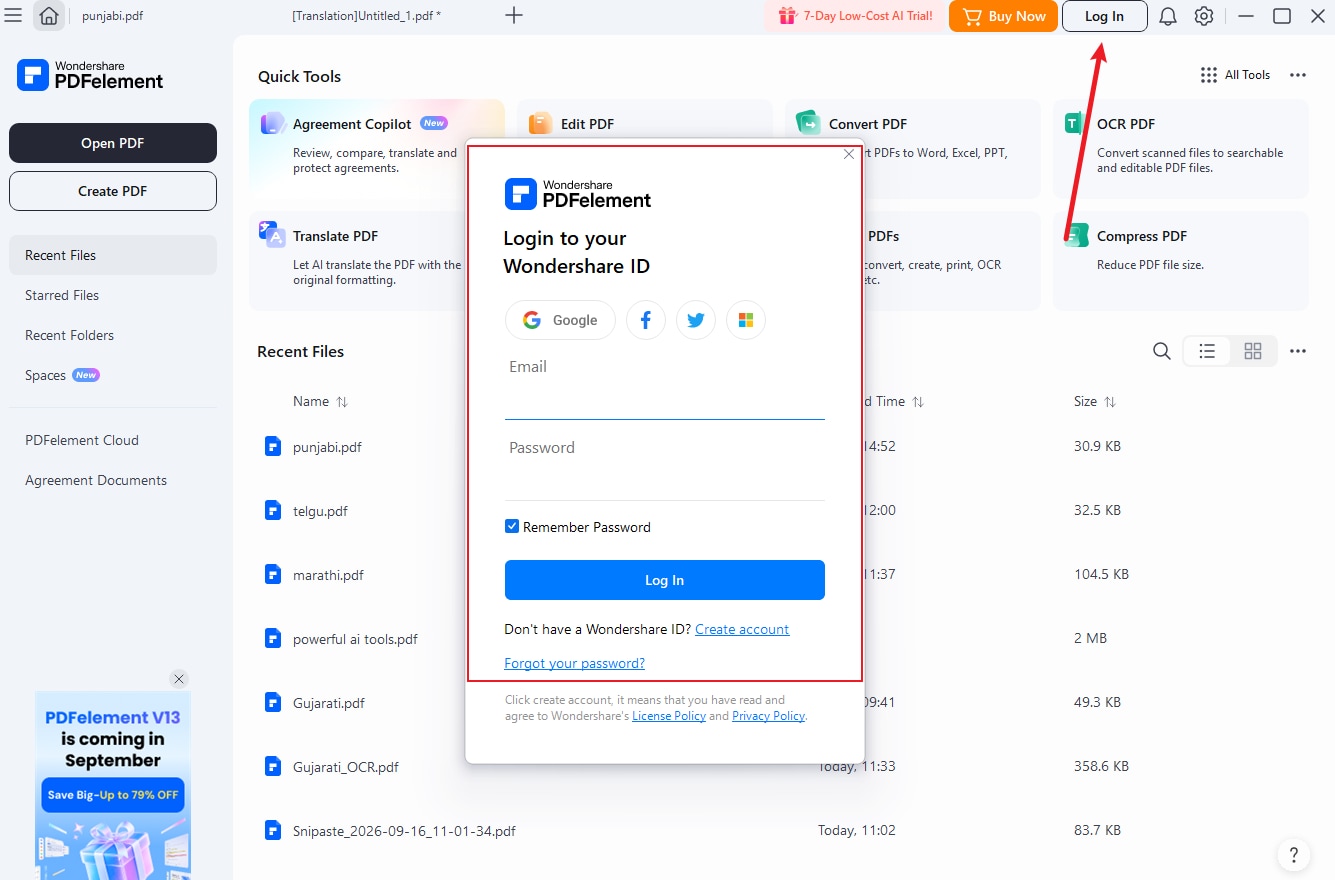Click the Create PDF button
The height and width of the screenshot is (880, 1335).
[113, 191]
